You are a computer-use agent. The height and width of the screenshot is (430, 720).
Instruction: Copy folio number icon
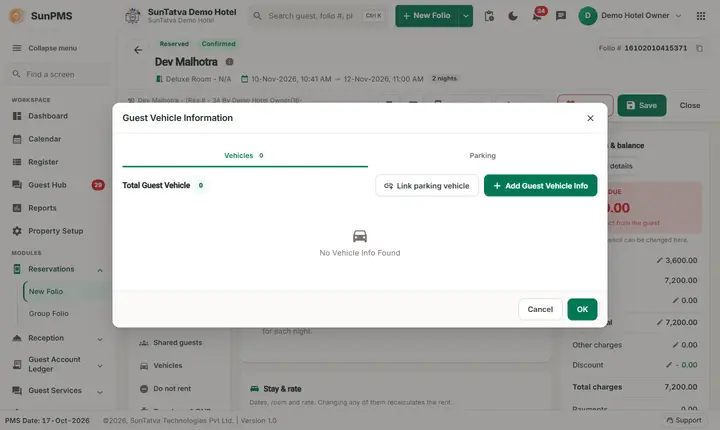point(699,48)
